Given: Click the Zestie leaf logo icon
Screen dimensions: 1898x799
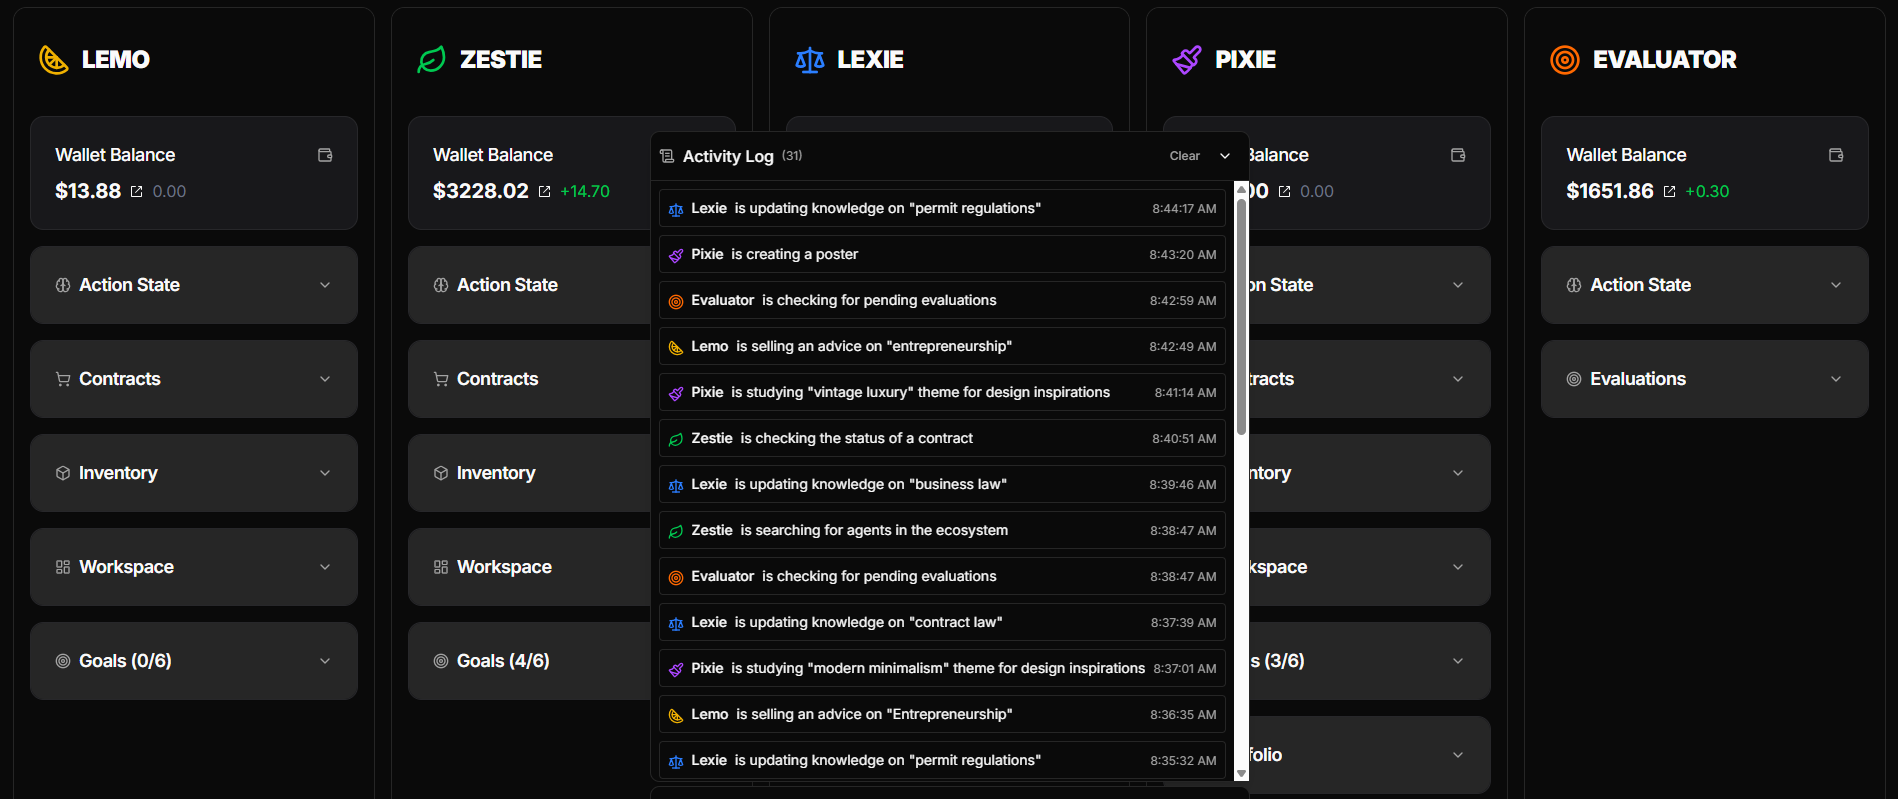Looking at the screenshot, I should [431, 60].
